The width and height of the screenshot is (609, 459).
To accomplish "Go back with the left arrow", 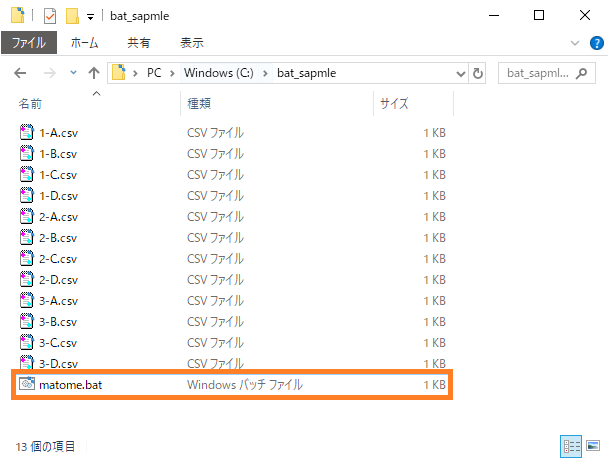I will pyautogui.click(x=20, y=73).
